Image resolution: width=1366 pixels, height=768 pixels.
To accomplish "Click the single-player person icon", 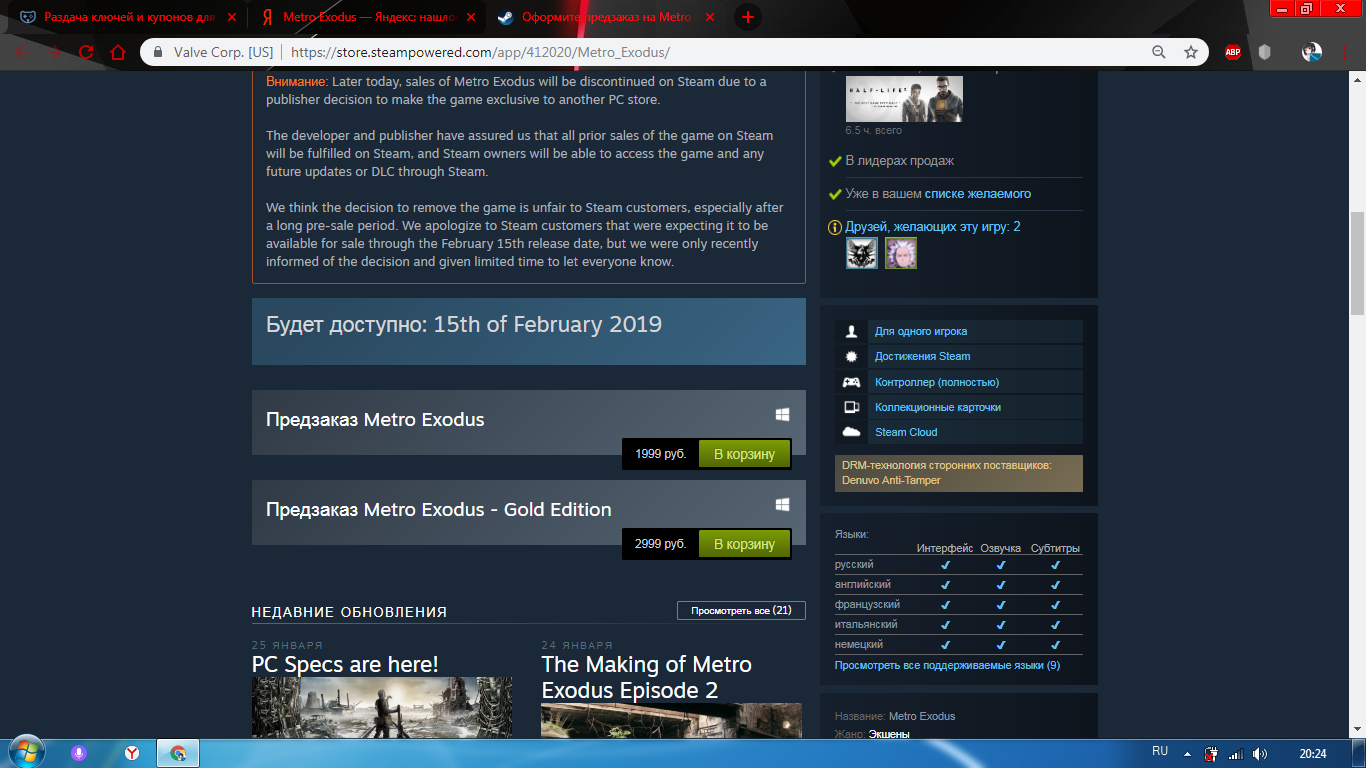I will [x=851, y=331].
